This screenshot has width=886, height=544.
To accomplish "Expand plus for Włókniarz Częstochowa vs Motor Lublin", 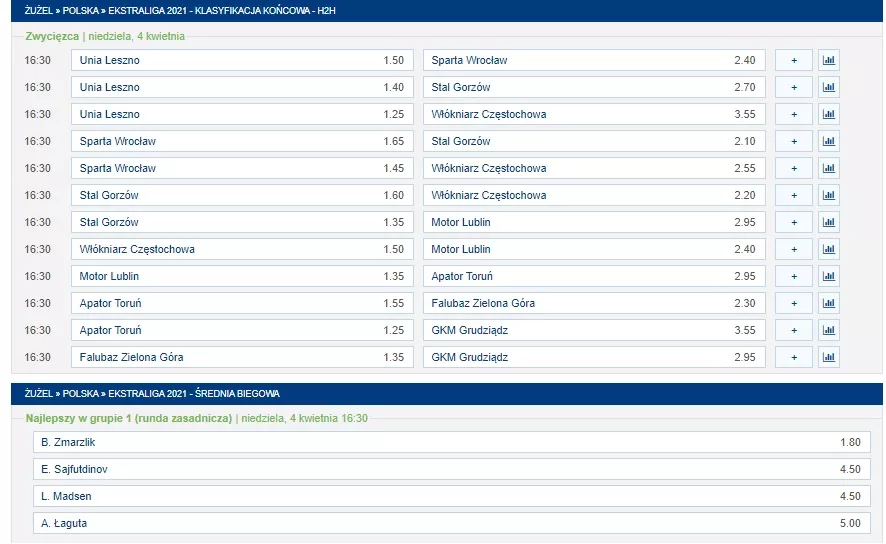I will tap(794, 249).
